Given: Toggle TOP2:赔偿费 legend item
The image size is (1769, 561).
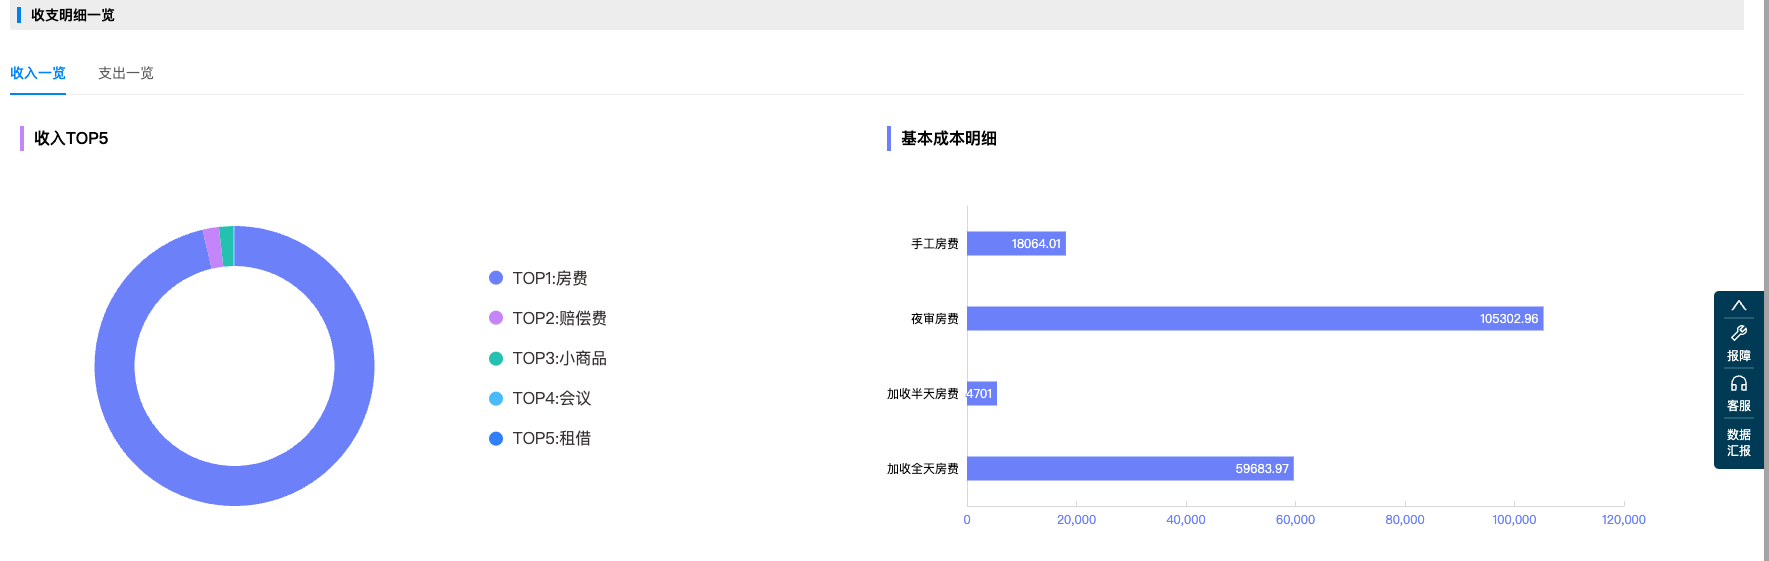Looking at the screenshot, I should pos(547,318).
